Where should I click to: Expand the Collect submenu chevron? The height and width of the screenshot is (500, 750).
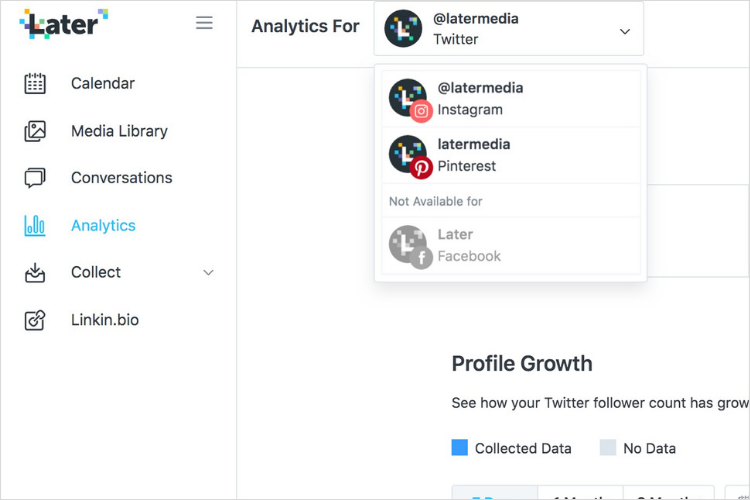coord(208,273)
